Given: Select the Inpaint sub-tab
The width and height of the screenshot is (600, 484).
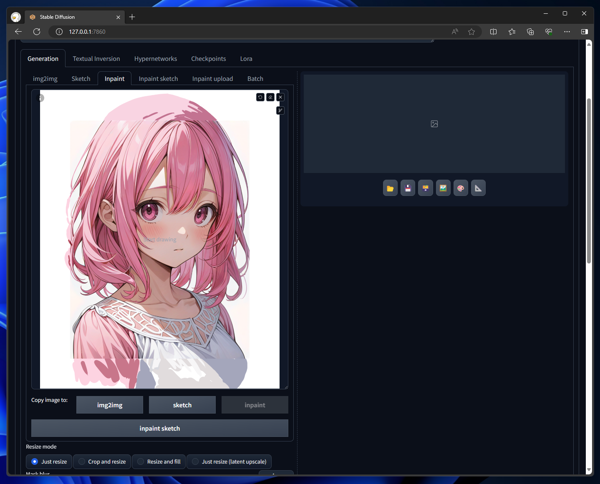Looking at the screenshot, I should [114, 78].
